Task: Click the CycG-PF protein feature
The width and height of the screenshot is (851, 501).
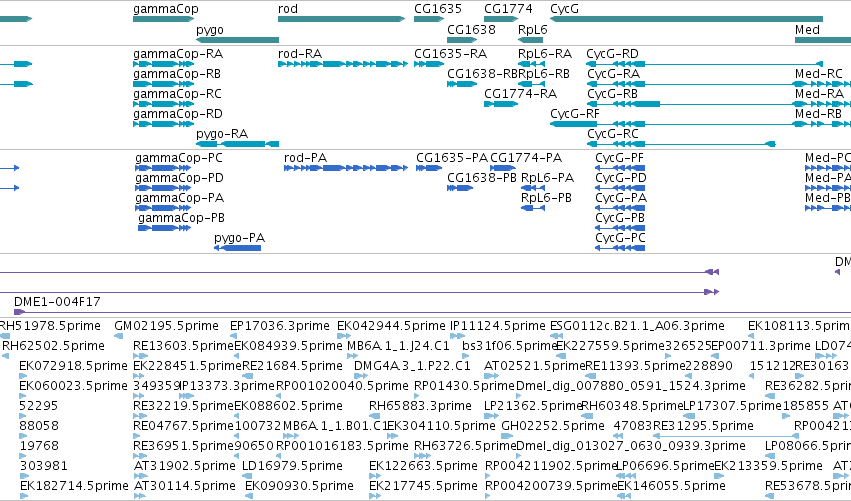Action: (620, 168)
